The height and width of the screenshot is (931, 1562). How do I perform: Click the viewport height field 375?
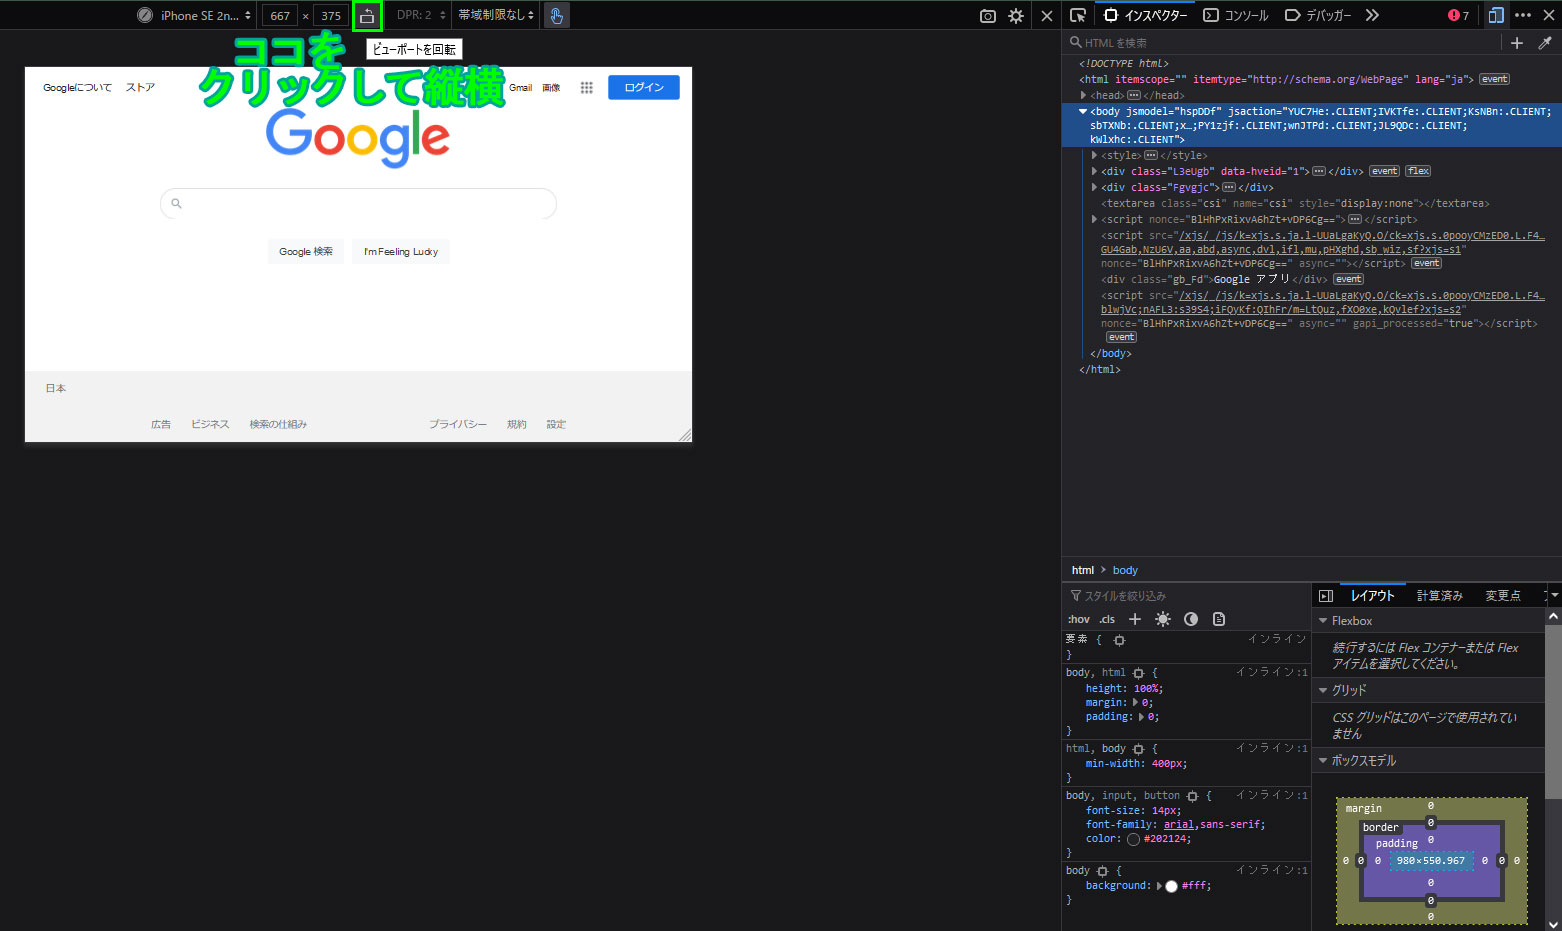(x=331, y=16)
